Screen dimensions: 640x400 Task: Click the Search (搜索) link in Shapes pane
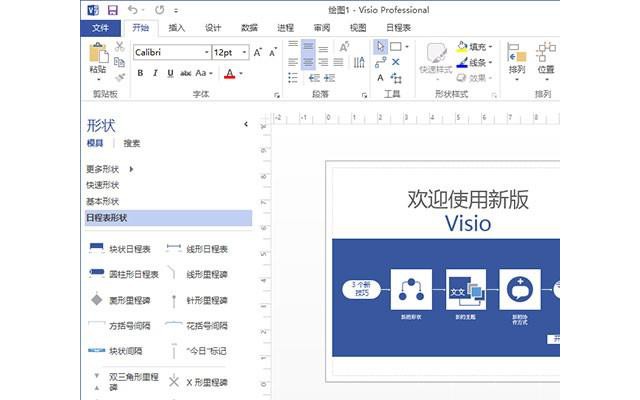coord(132,143)
